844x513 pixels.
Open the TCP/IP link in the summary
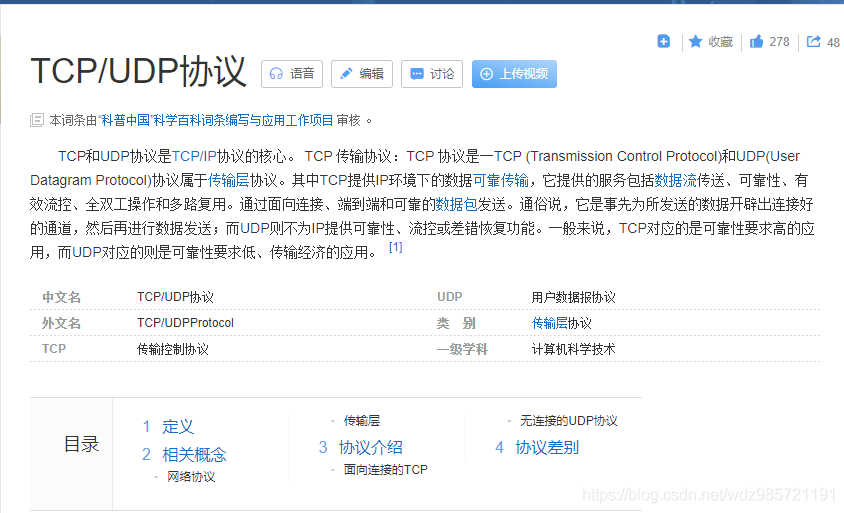[x=194, y=156]
